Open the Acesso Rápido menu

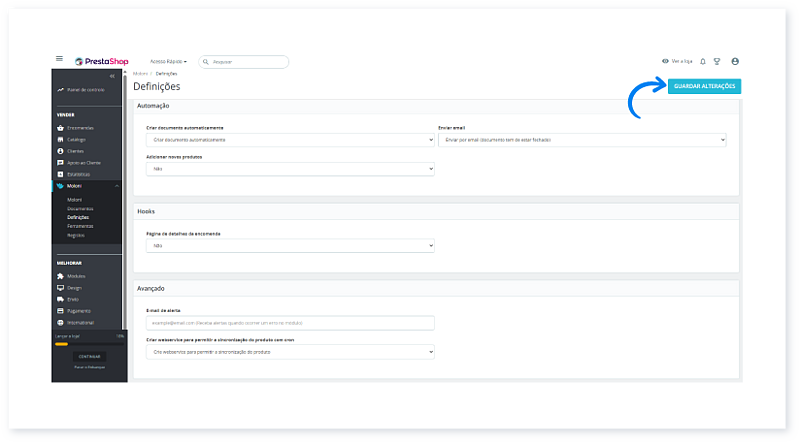click(168, 61)
